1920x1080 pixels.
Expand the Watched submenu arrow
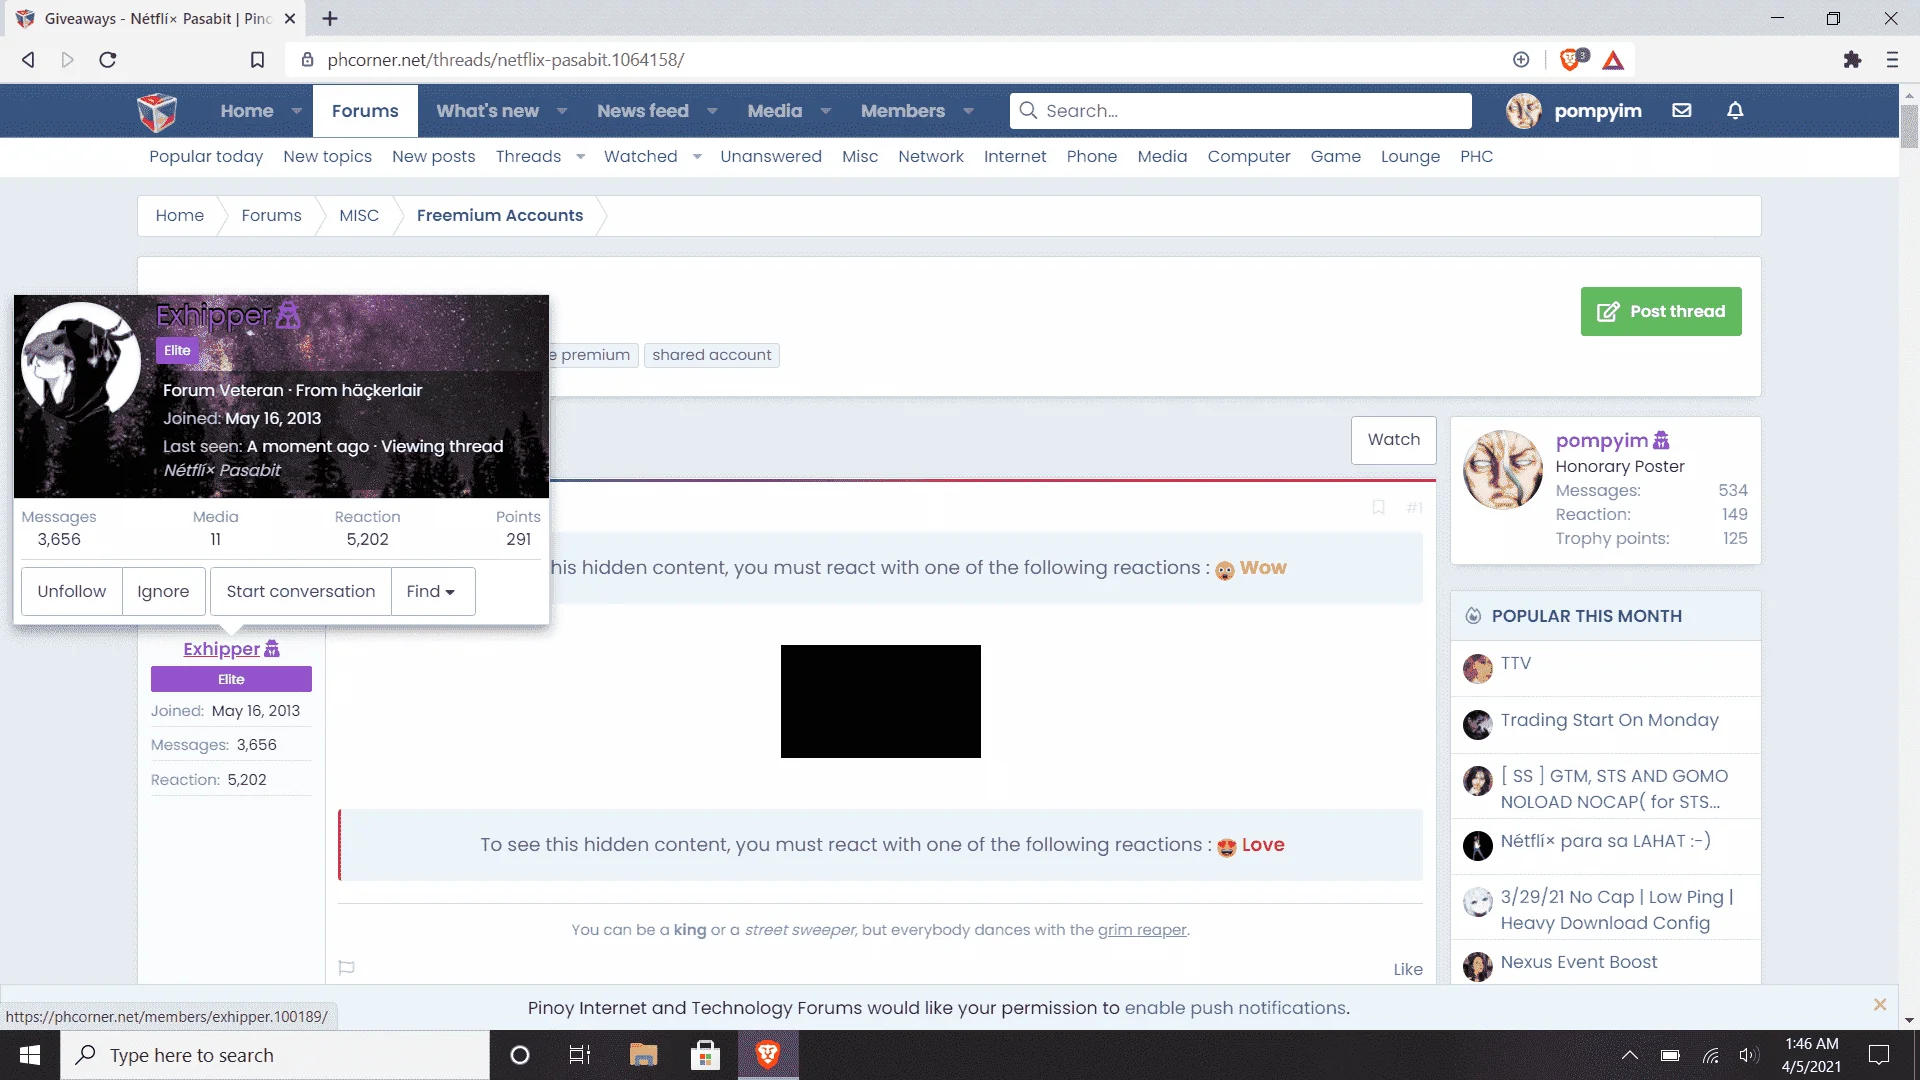pyautogui.click(x=697, y=156)
